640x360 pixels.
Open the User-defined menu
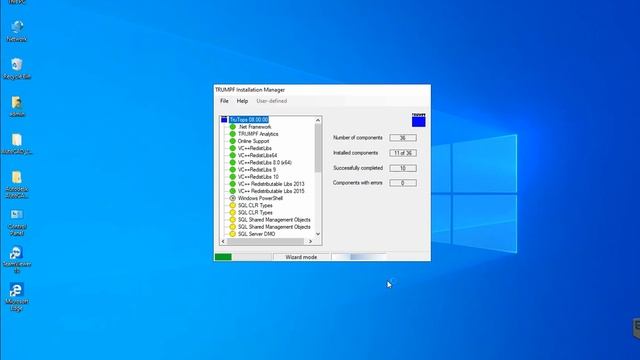coord(271,101)
